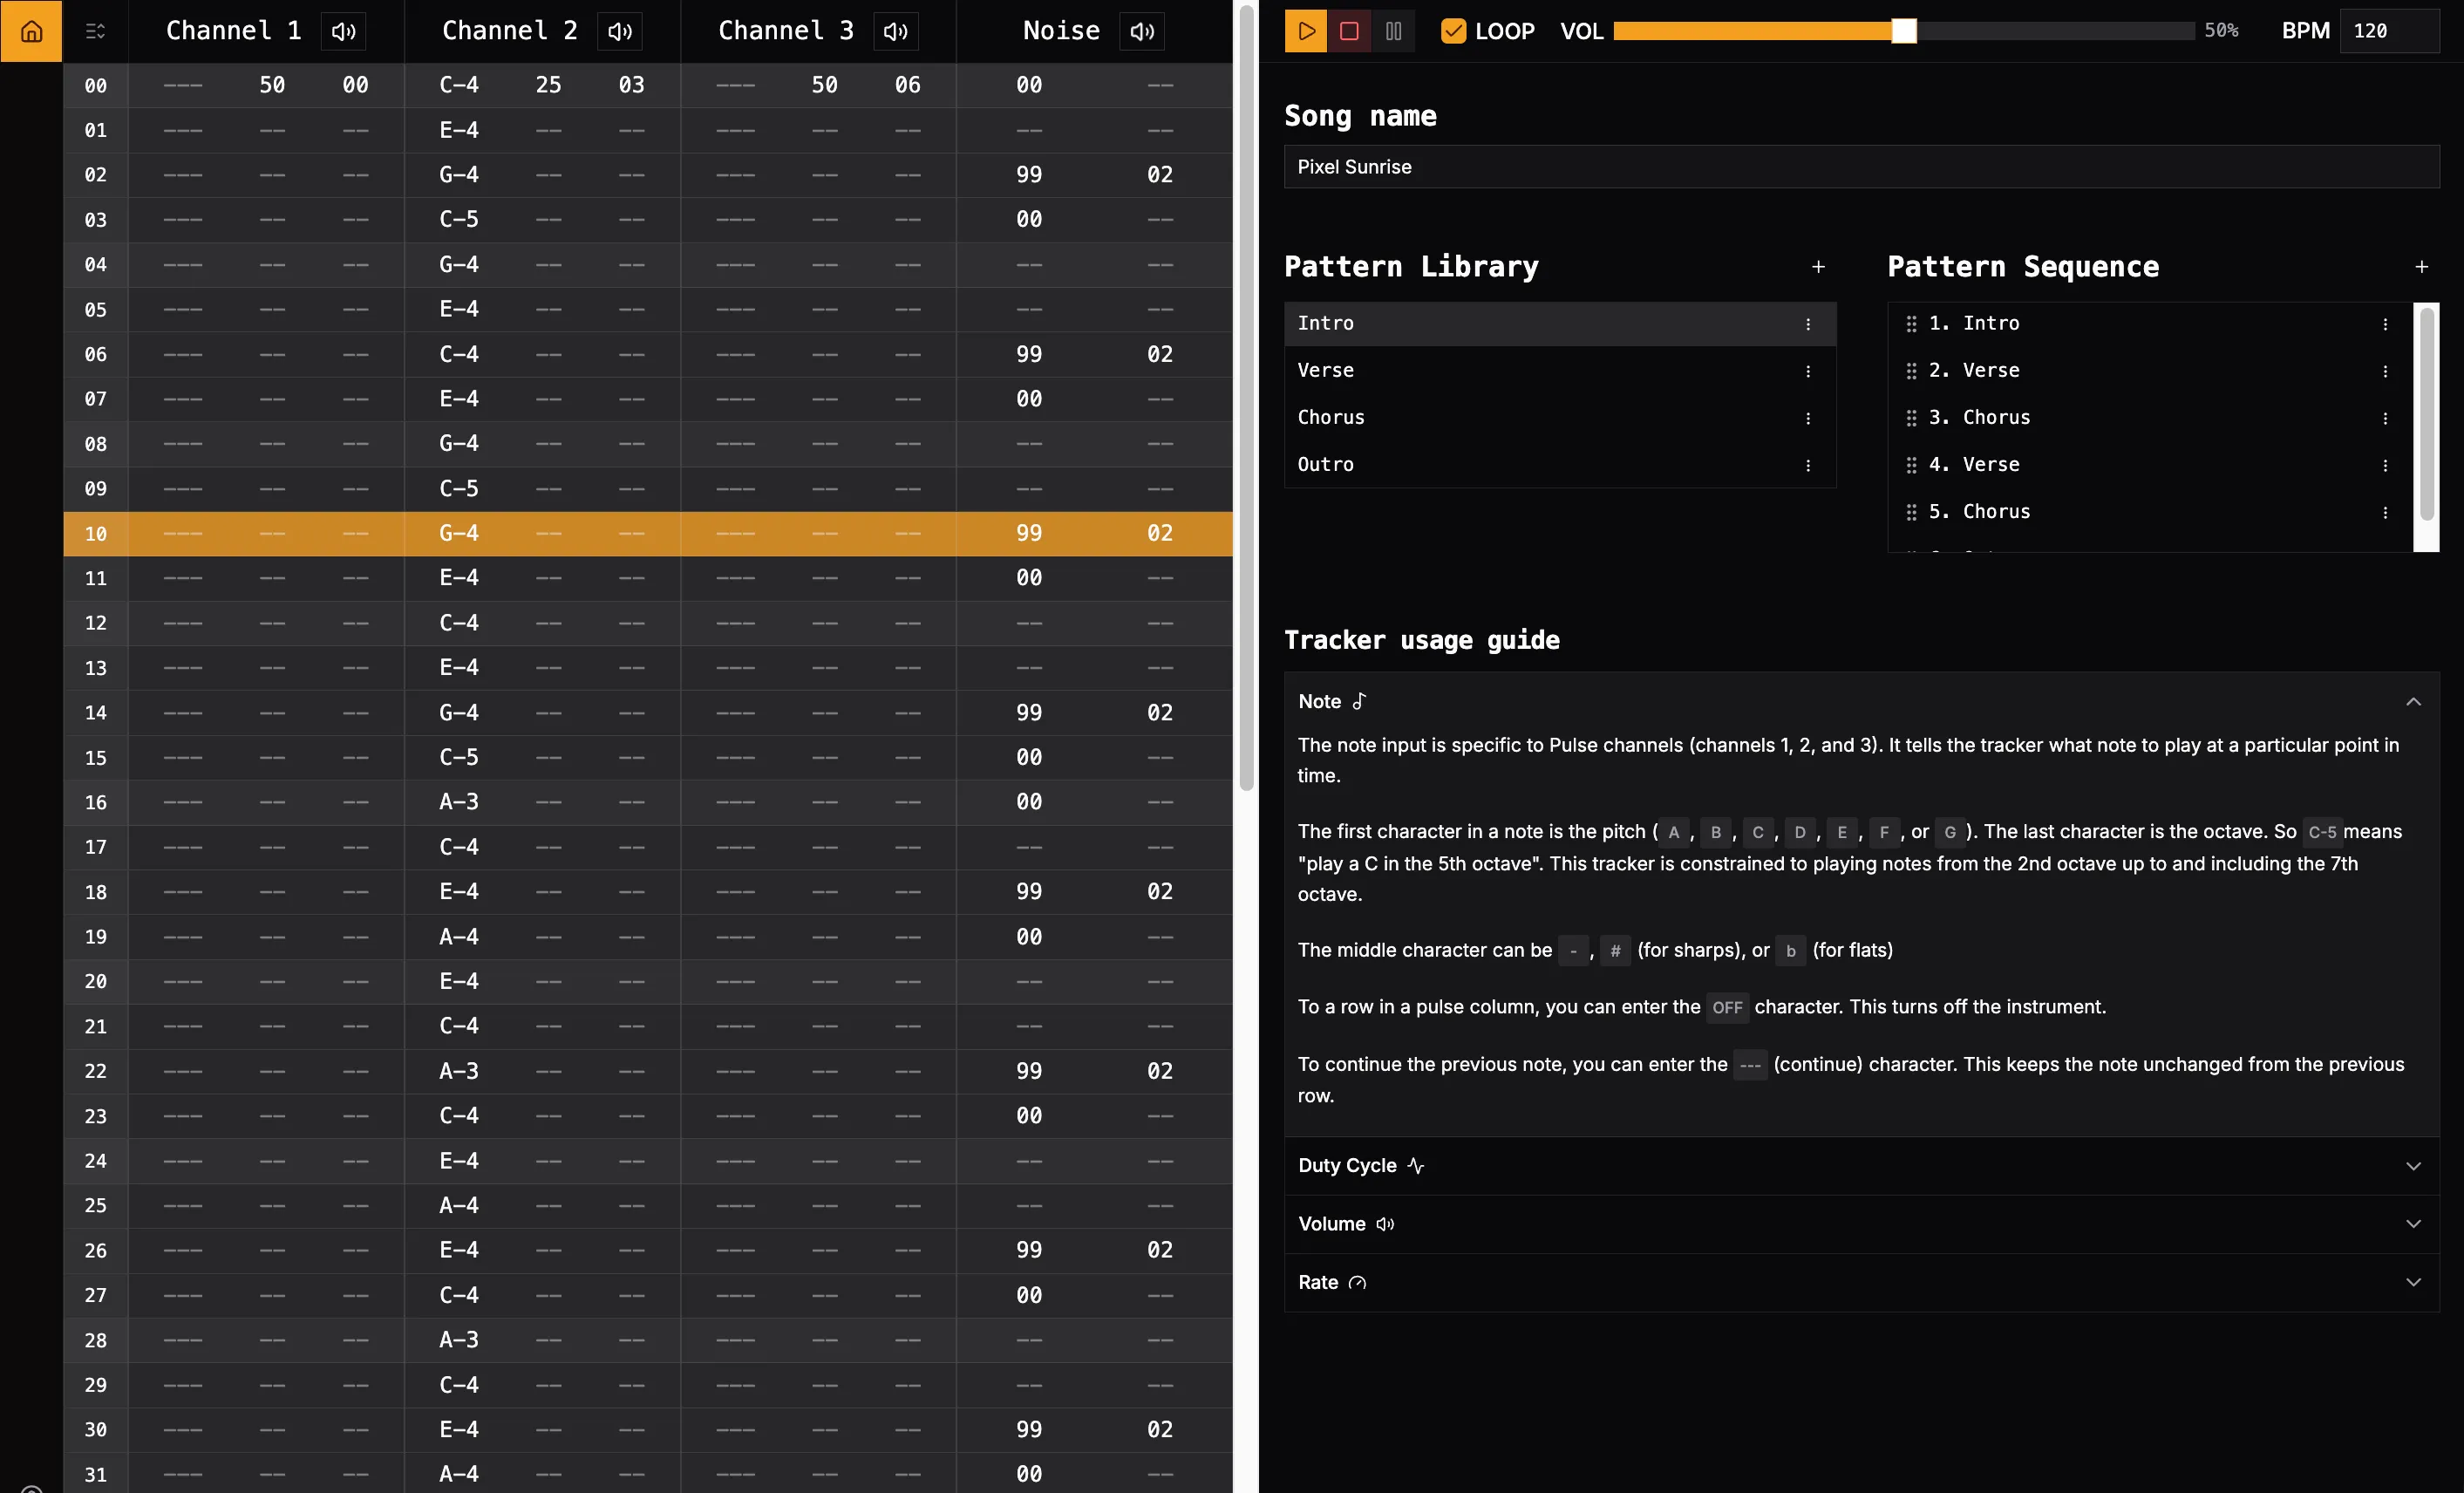The height and width of the screenshot is (1493, 2464).
Task: Expand the Rate guide section
Action: point(1861,1283)
